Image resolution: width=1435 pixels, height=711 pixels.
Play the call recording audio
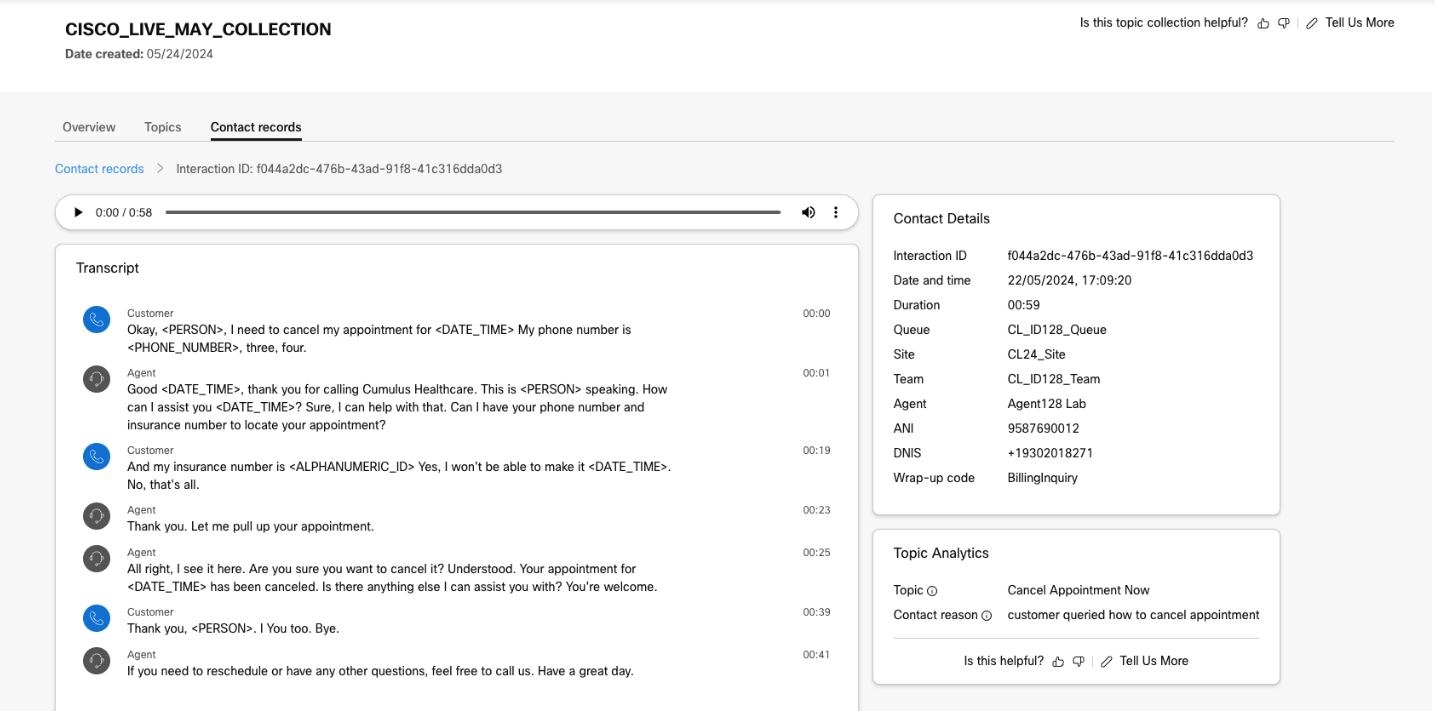click(x=78, y=212)
